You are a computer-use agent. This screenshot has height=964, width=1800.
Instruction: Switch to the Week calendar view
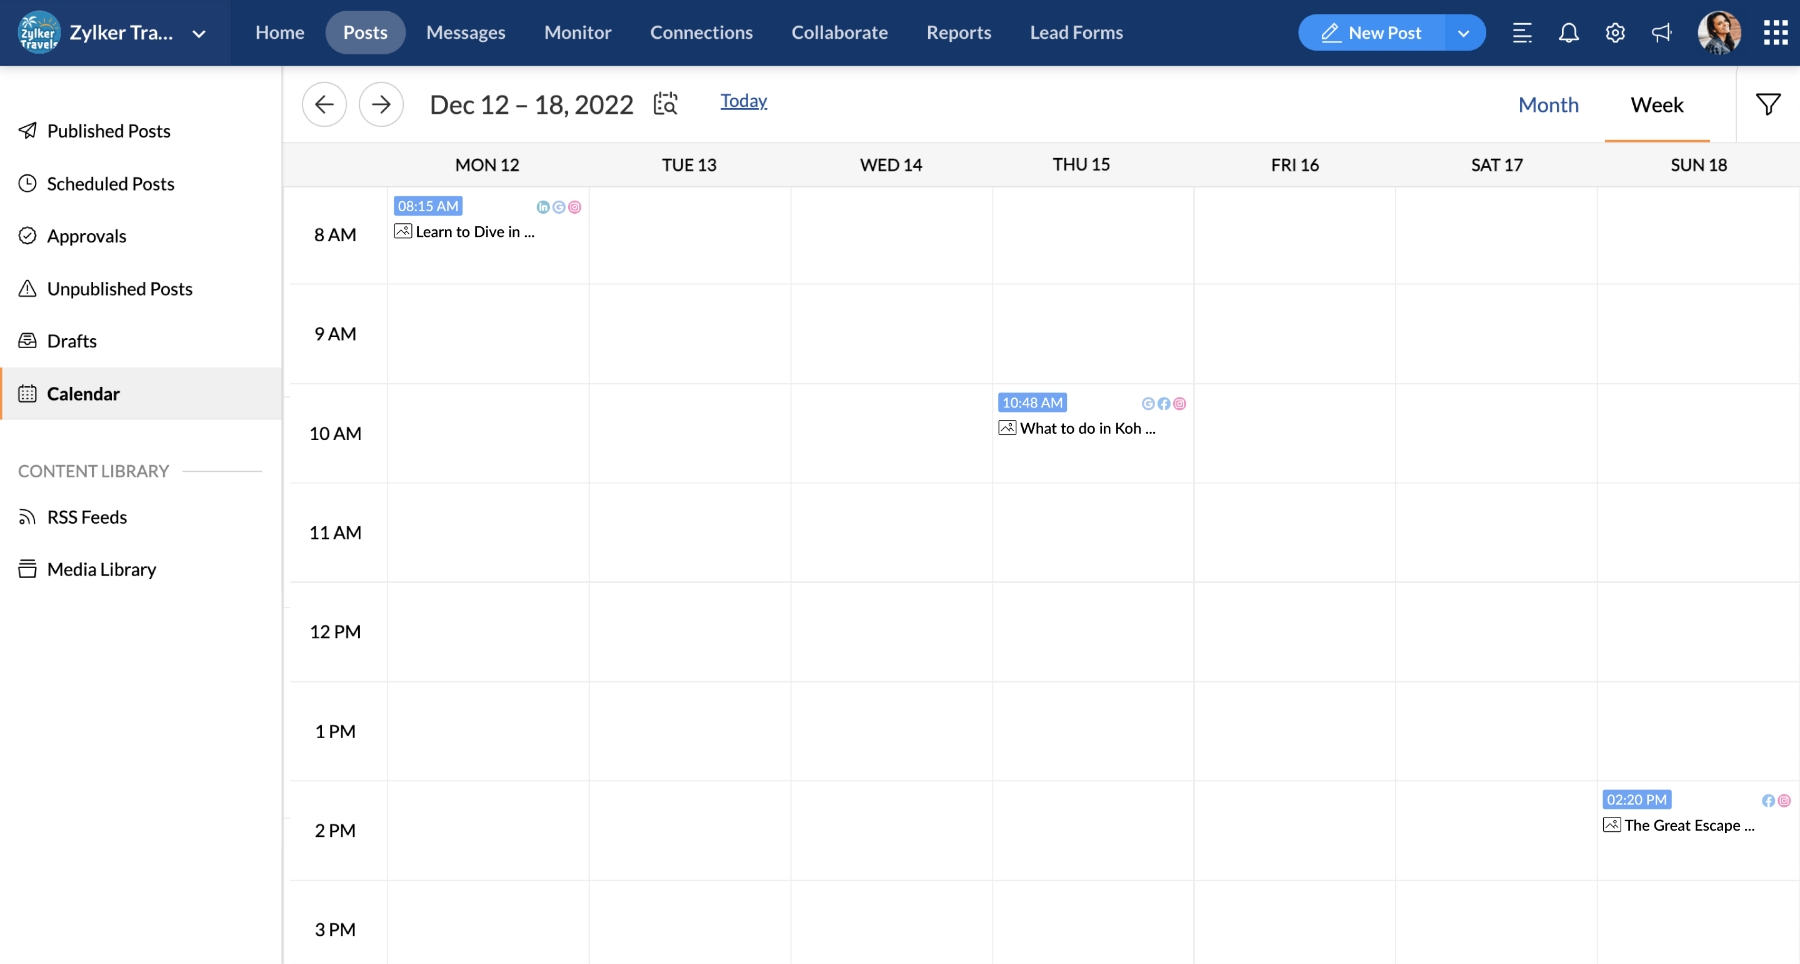[x=1657, y=104]
